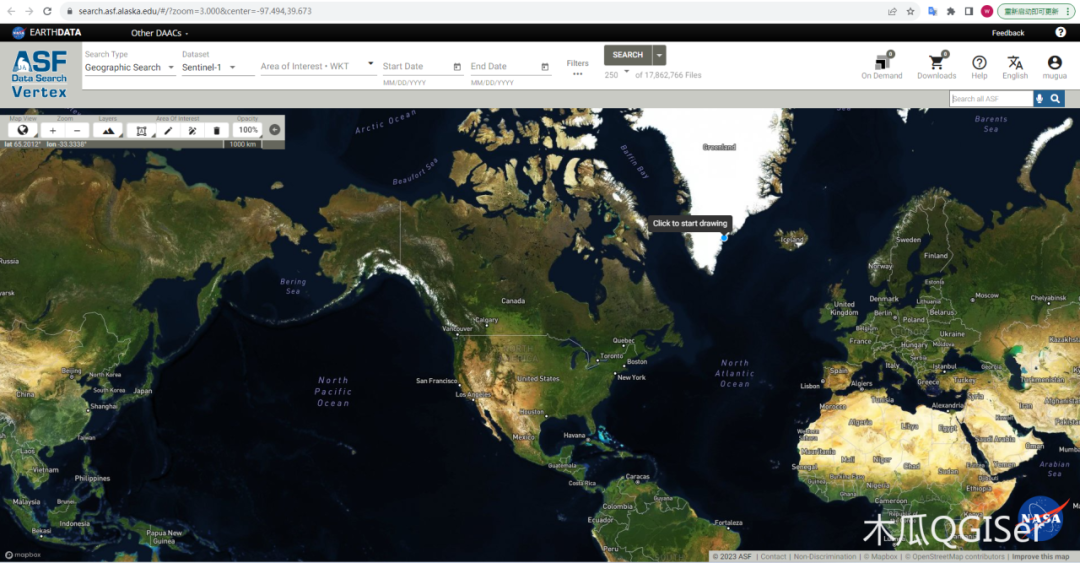Click the browser address bar URL
The image size is (1080, 563).
coord(195,11)
